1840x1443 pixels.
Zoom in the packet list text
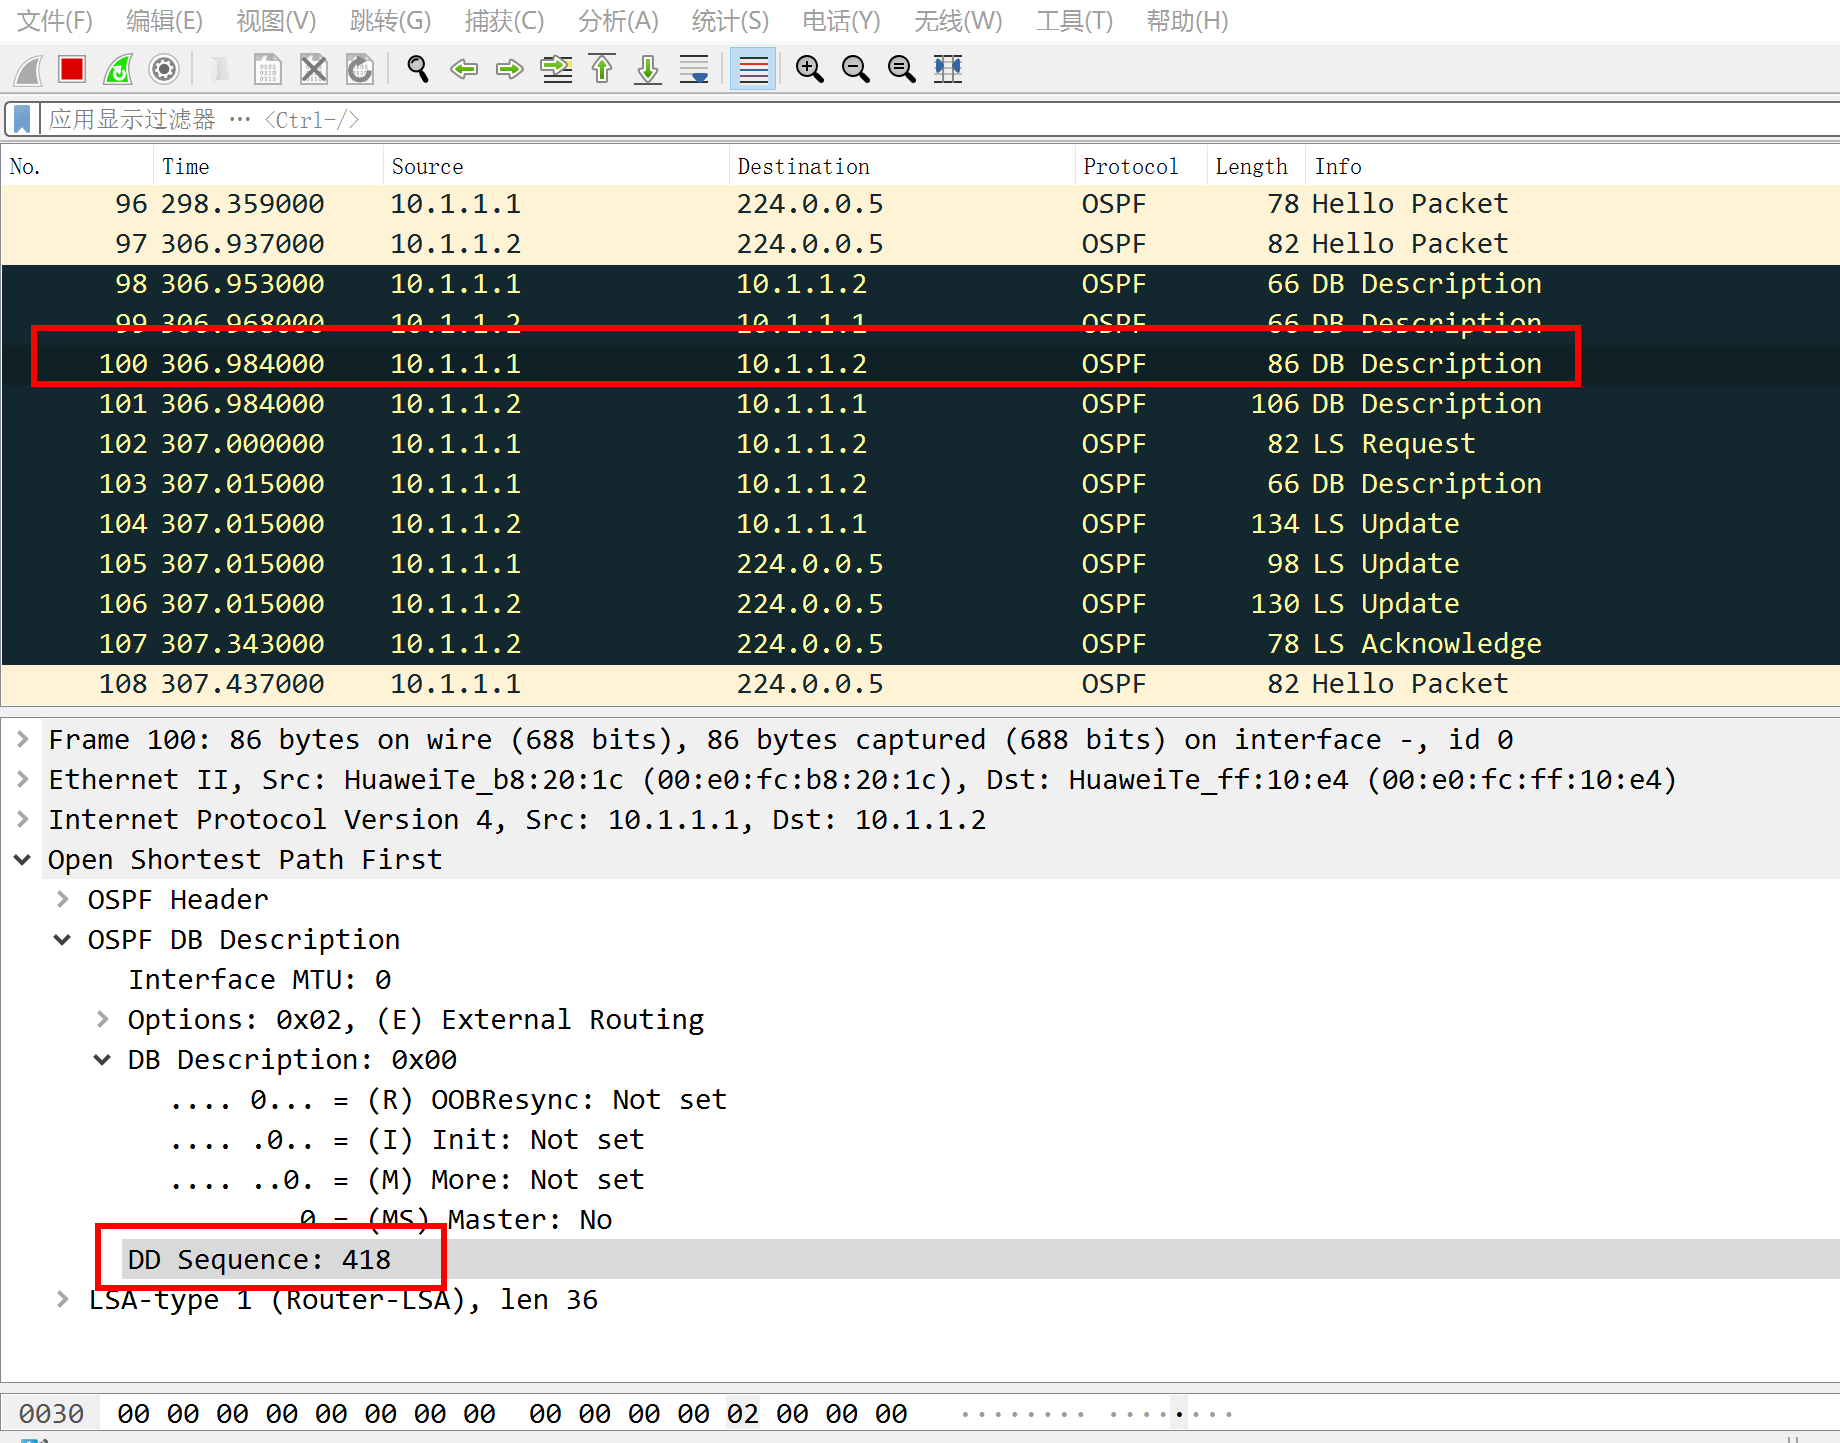(809, 69)
